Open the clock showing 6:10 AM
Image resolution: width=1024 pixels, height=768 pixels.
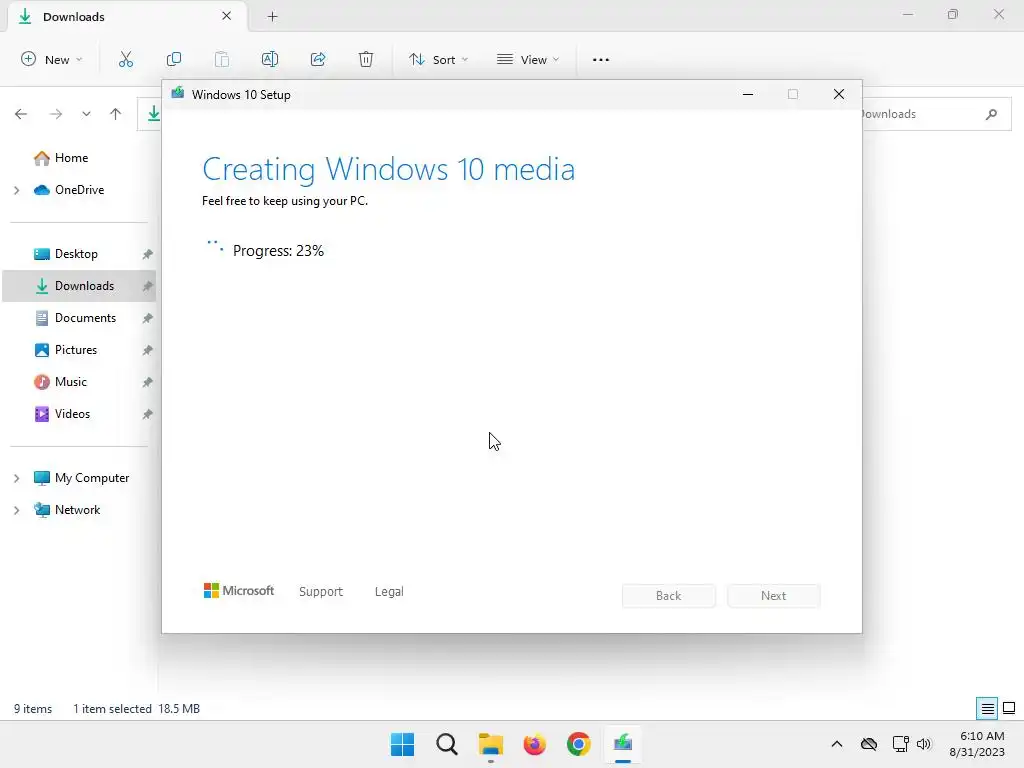977,744
